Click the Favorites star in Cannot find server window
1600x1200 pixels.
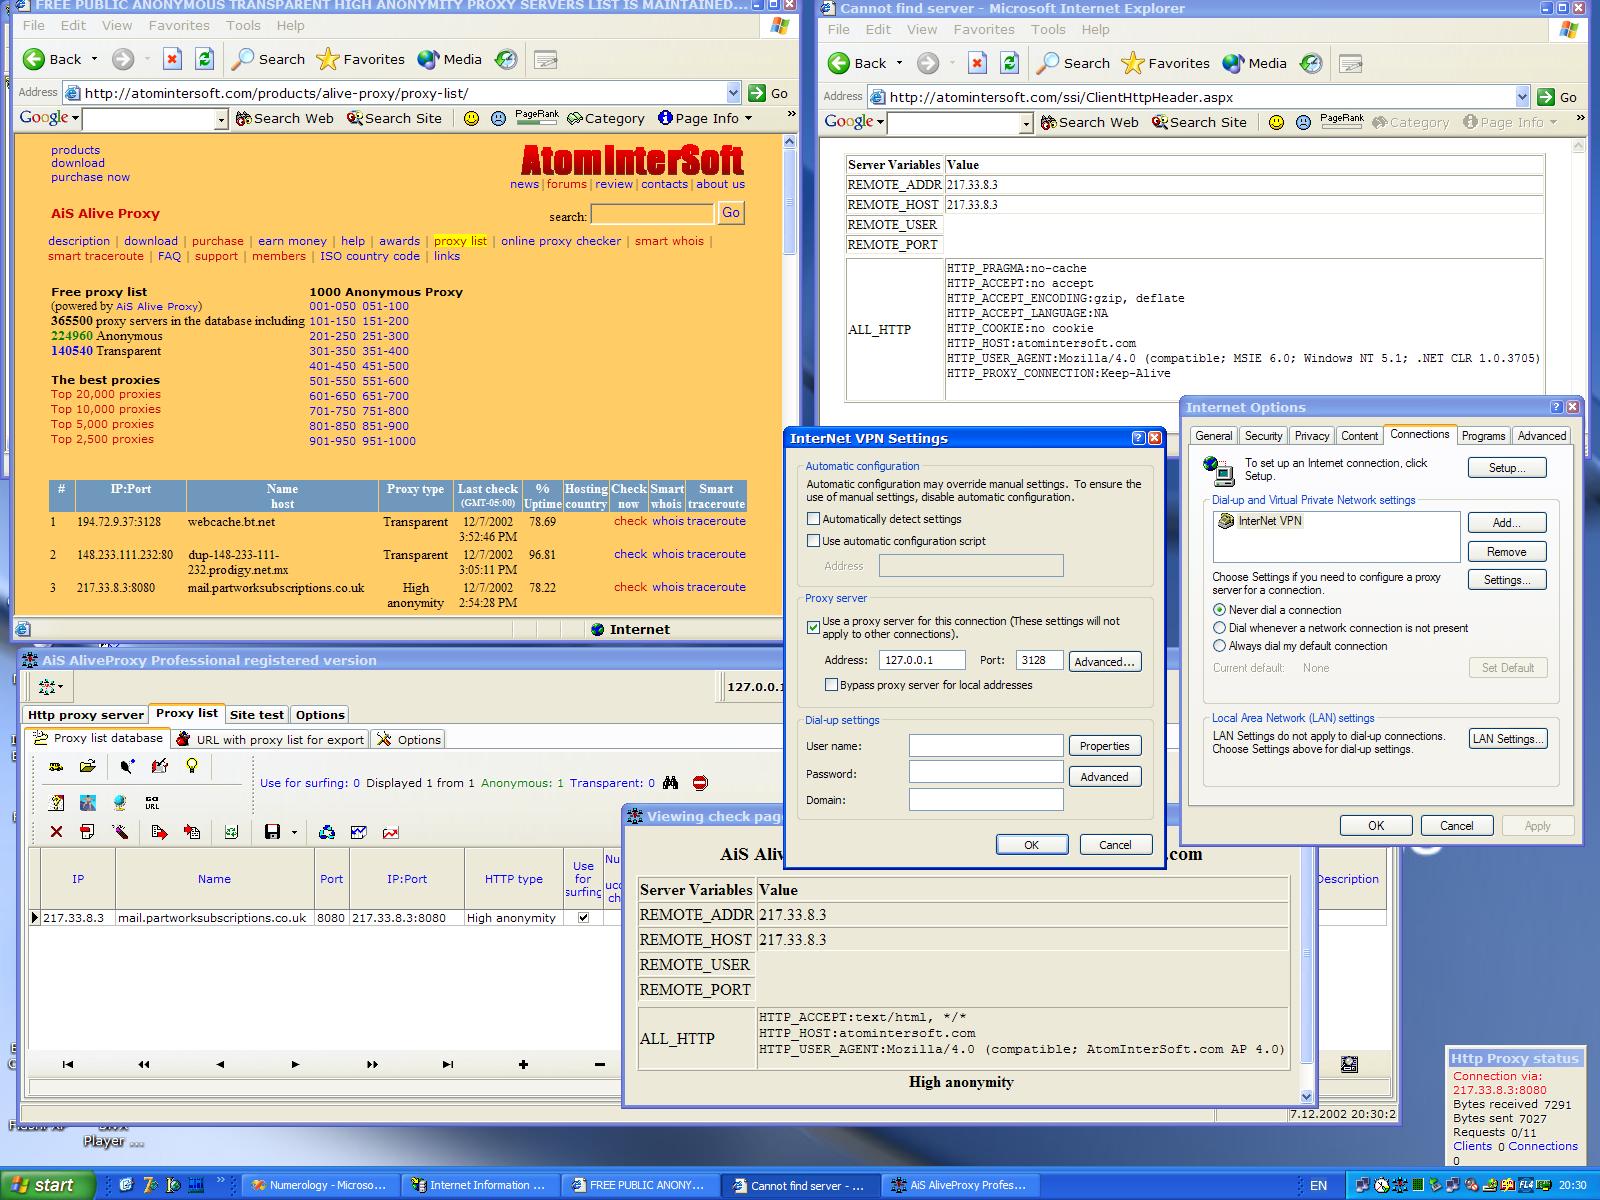[x=1132, y=63]
